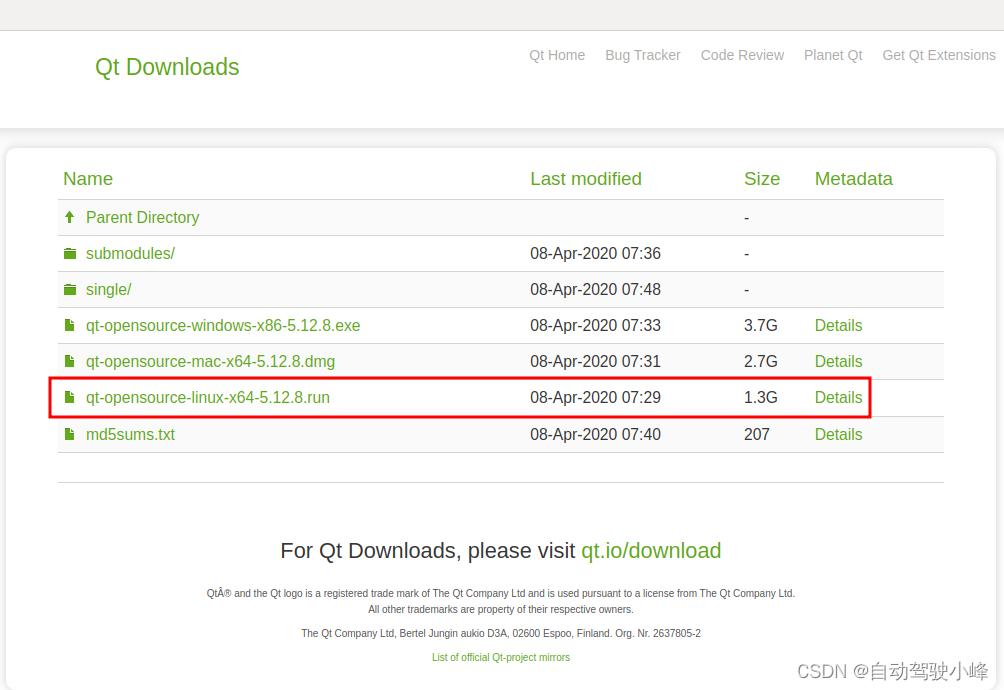Open Planet Qt in the top navigation

[833, 55]
